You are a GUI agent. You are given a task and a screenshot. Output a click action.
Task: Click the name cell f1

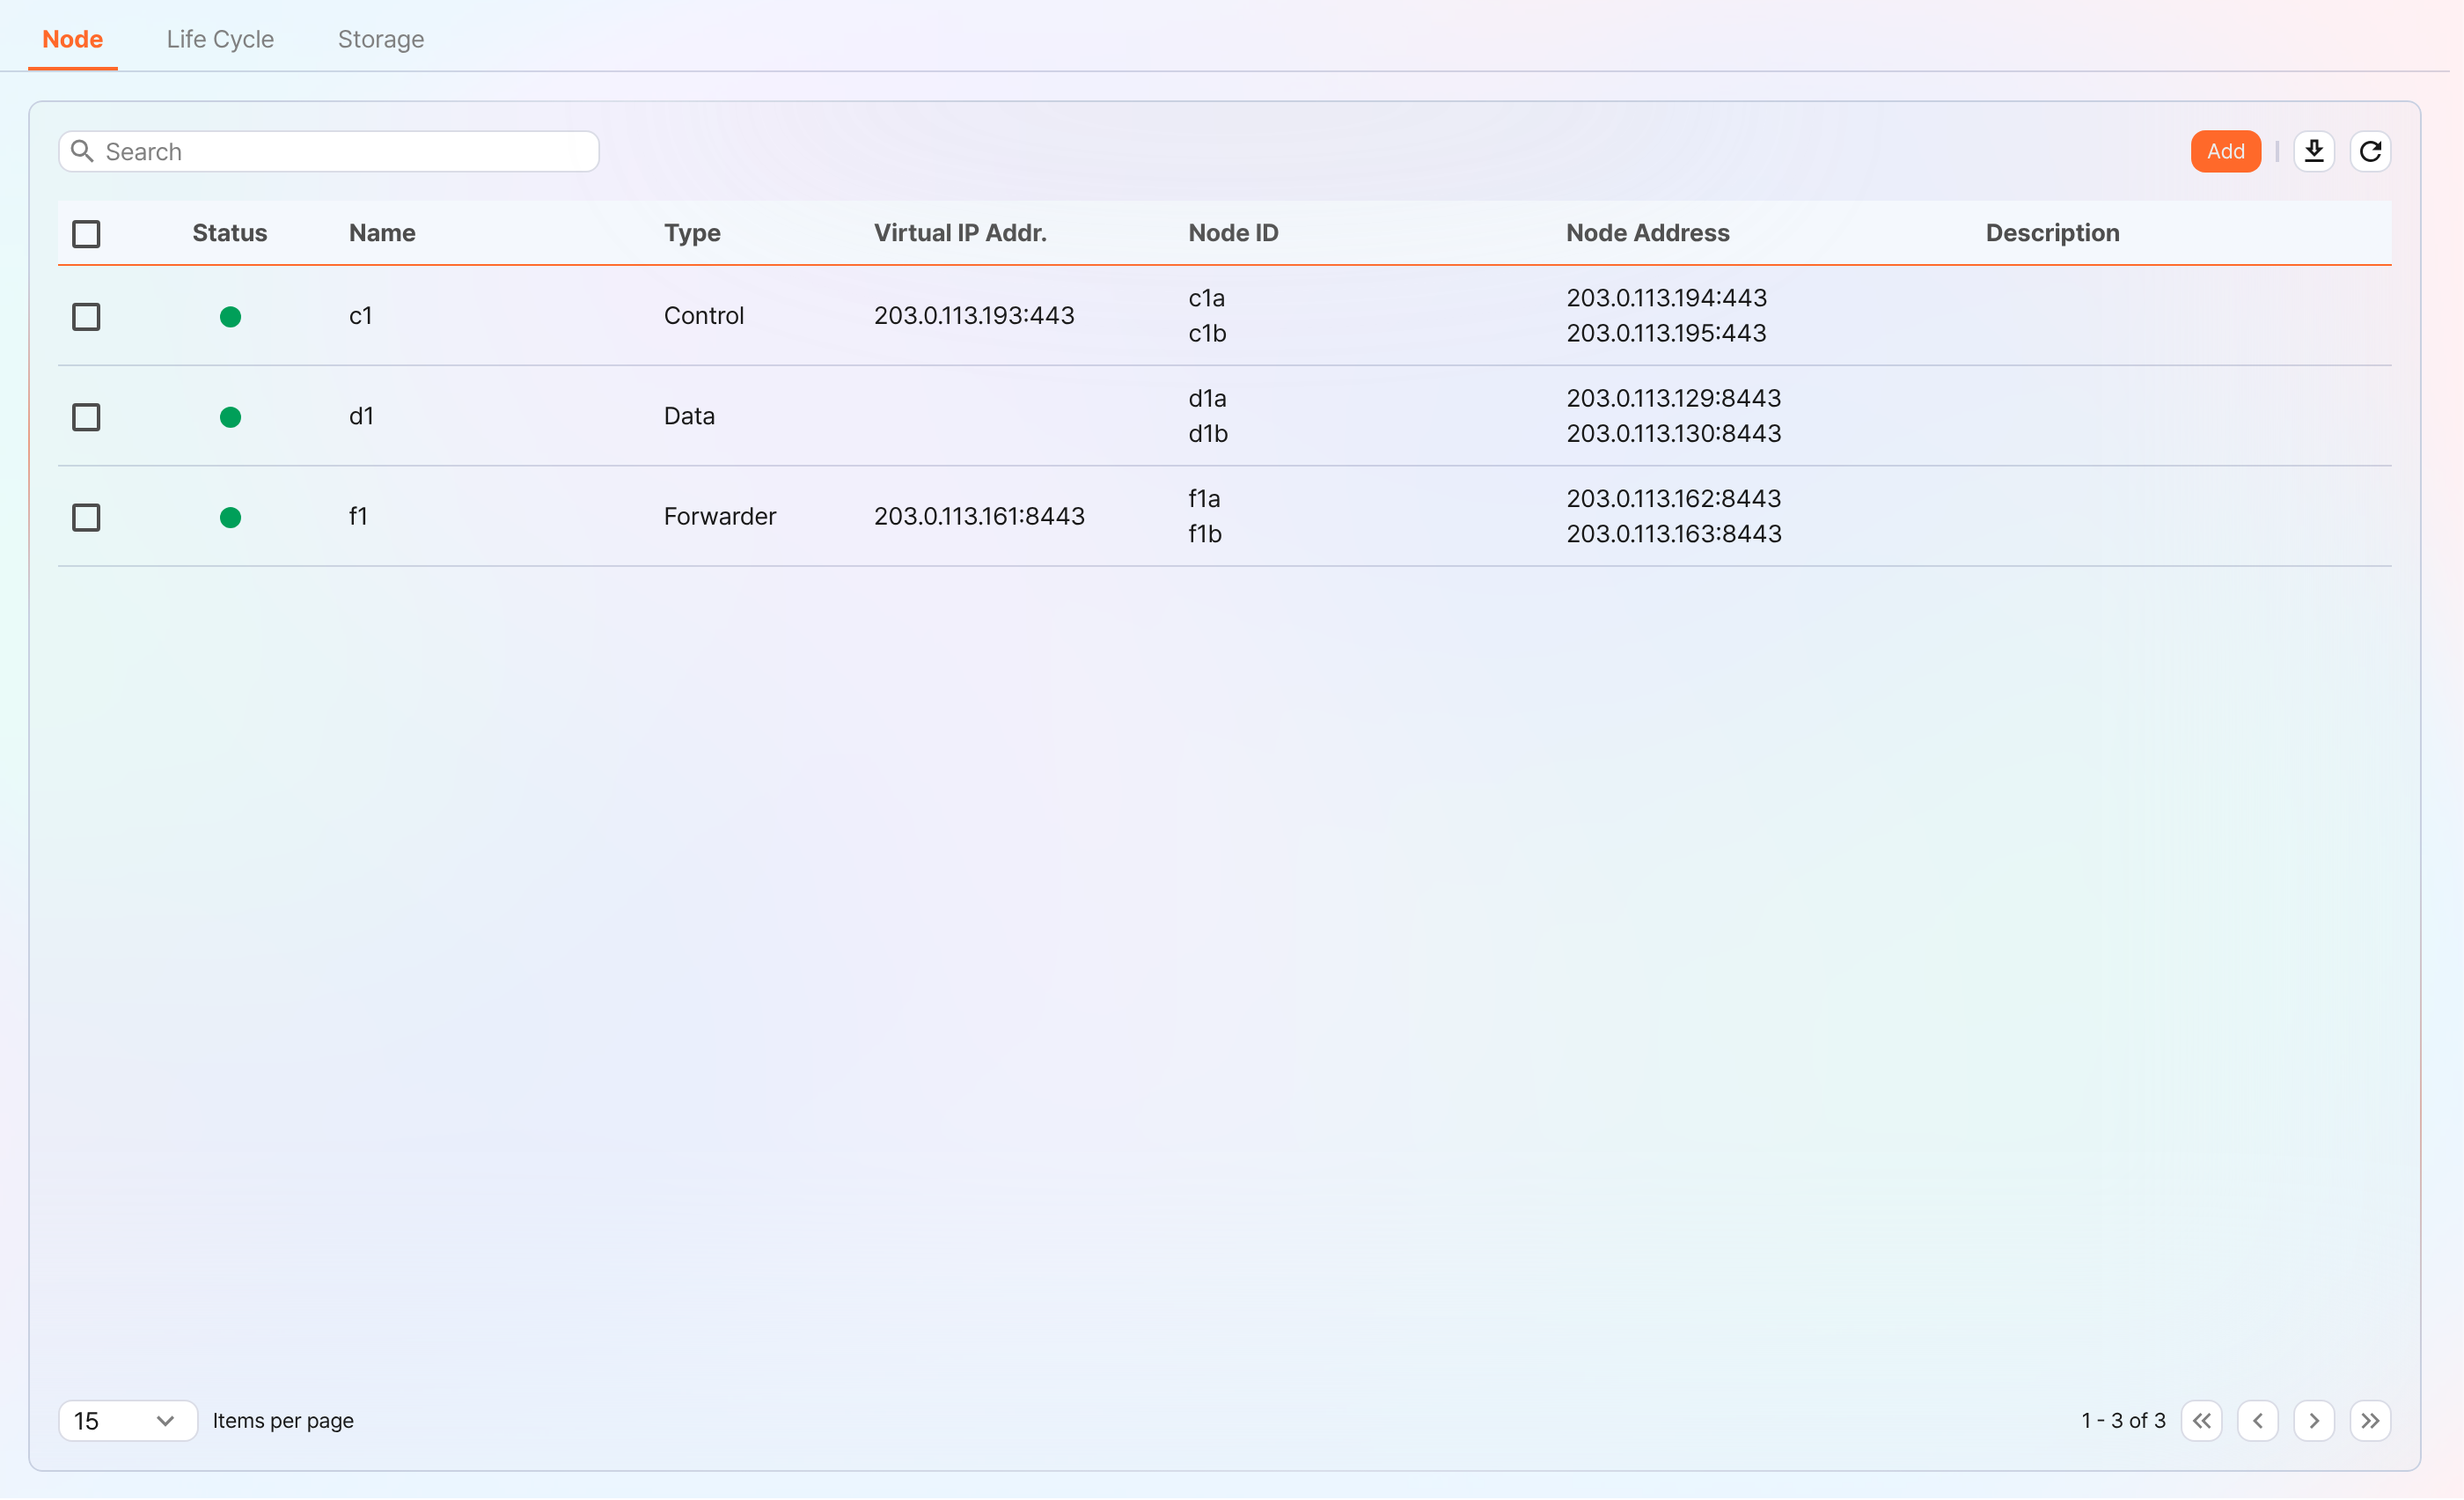[x=358, y=516]
